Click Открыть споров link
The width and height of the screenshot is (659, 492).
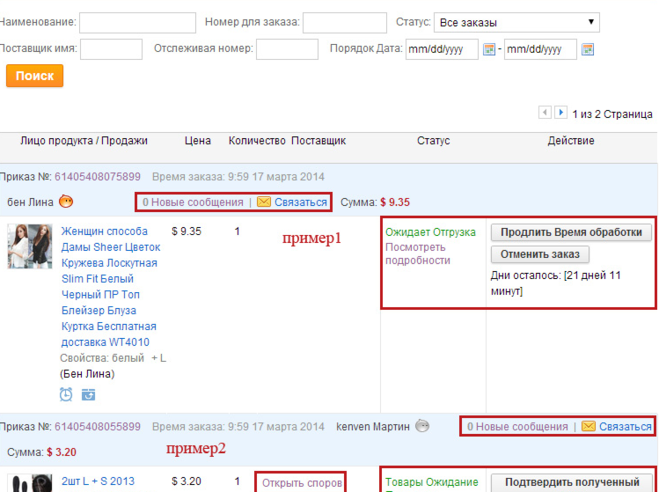301,483
